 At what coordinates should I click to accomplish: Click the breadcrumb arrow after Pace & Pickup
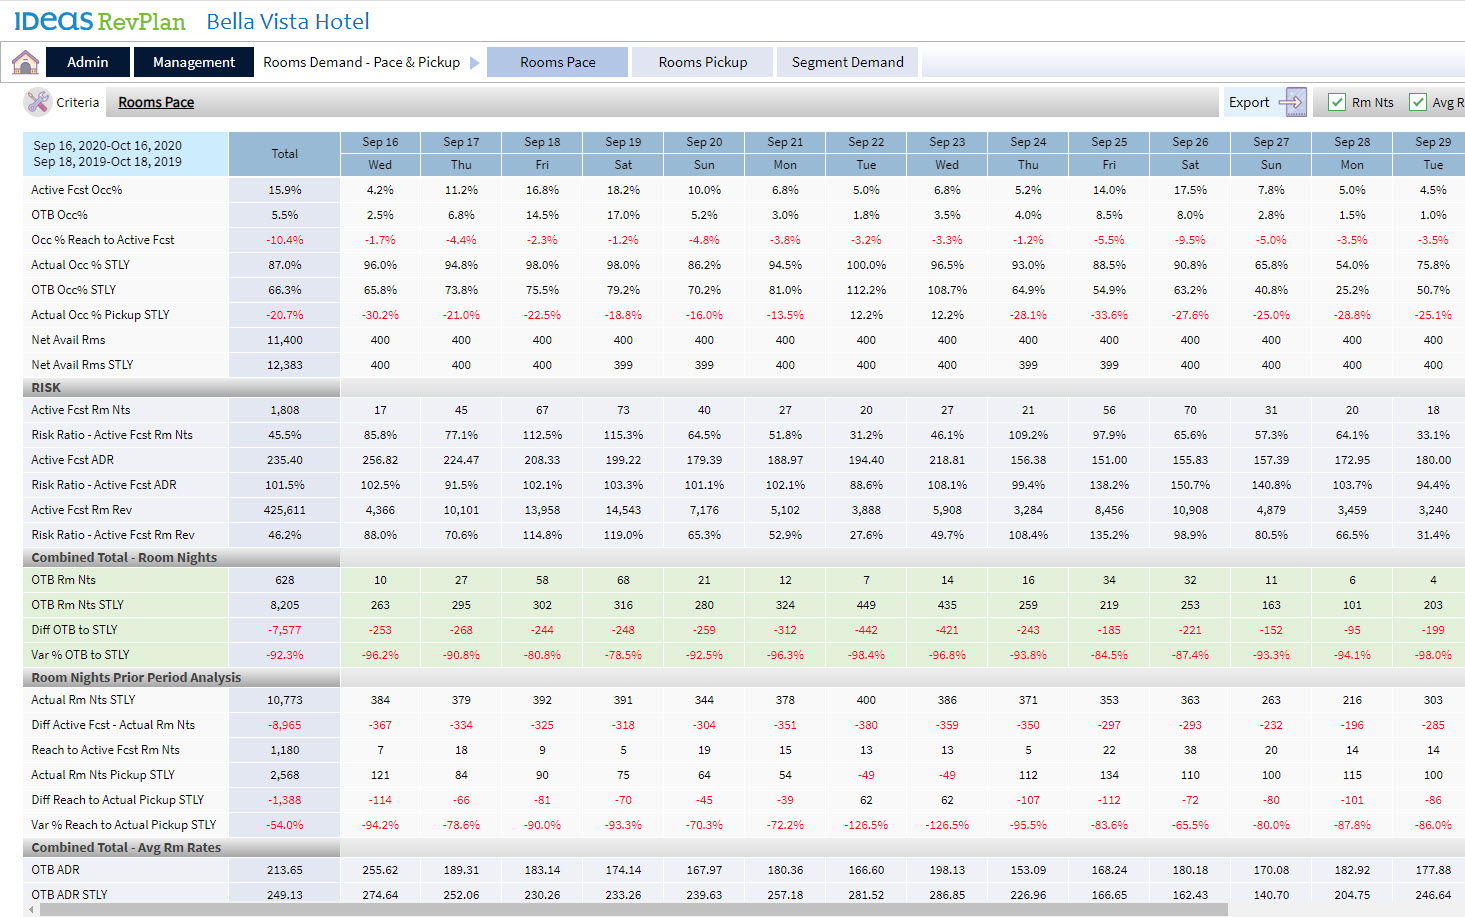474,62
